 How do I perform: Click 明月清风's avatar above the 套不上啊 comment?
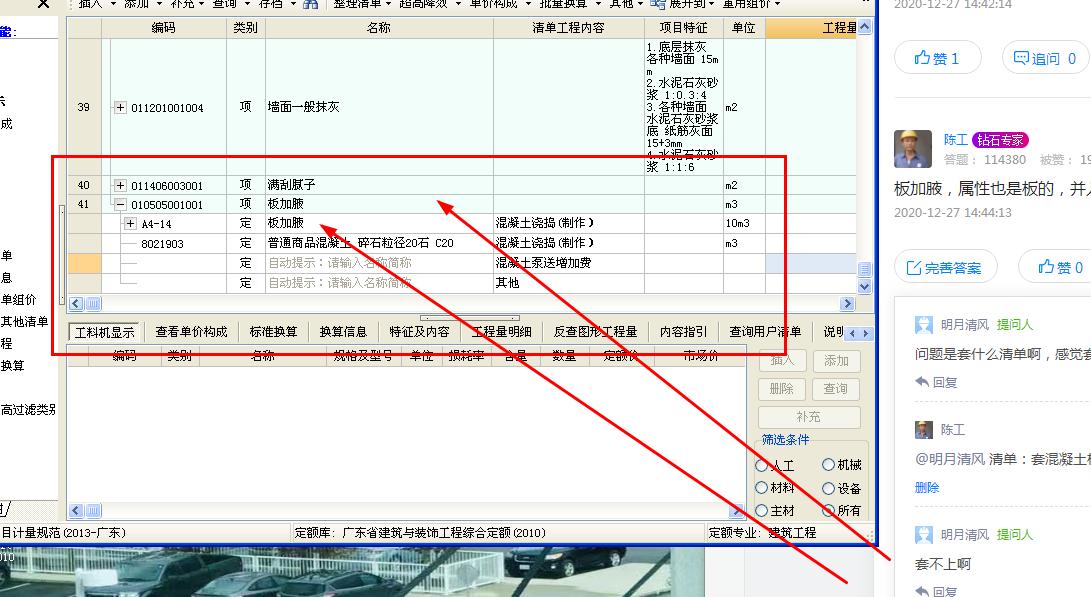click(923, 535)
